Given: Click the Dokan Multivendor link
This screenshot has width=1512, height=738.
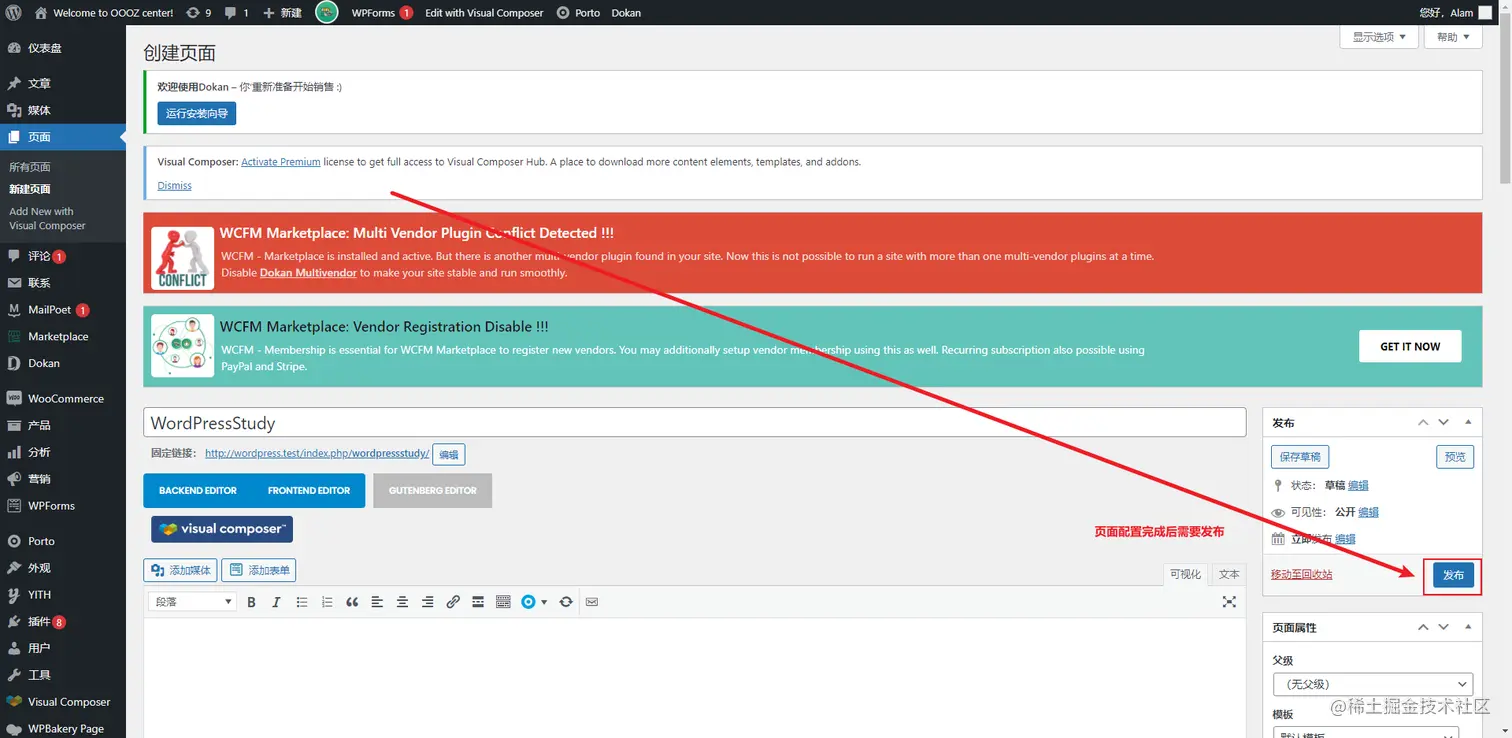Looking at the screenshot, I should [308, 272].
